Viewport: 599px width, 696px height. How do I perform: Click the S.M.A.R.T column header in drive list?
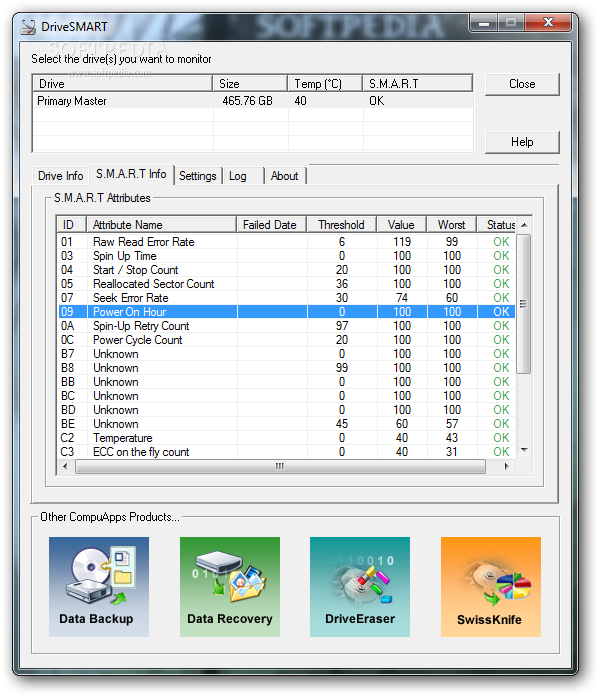tap(417, 83)
